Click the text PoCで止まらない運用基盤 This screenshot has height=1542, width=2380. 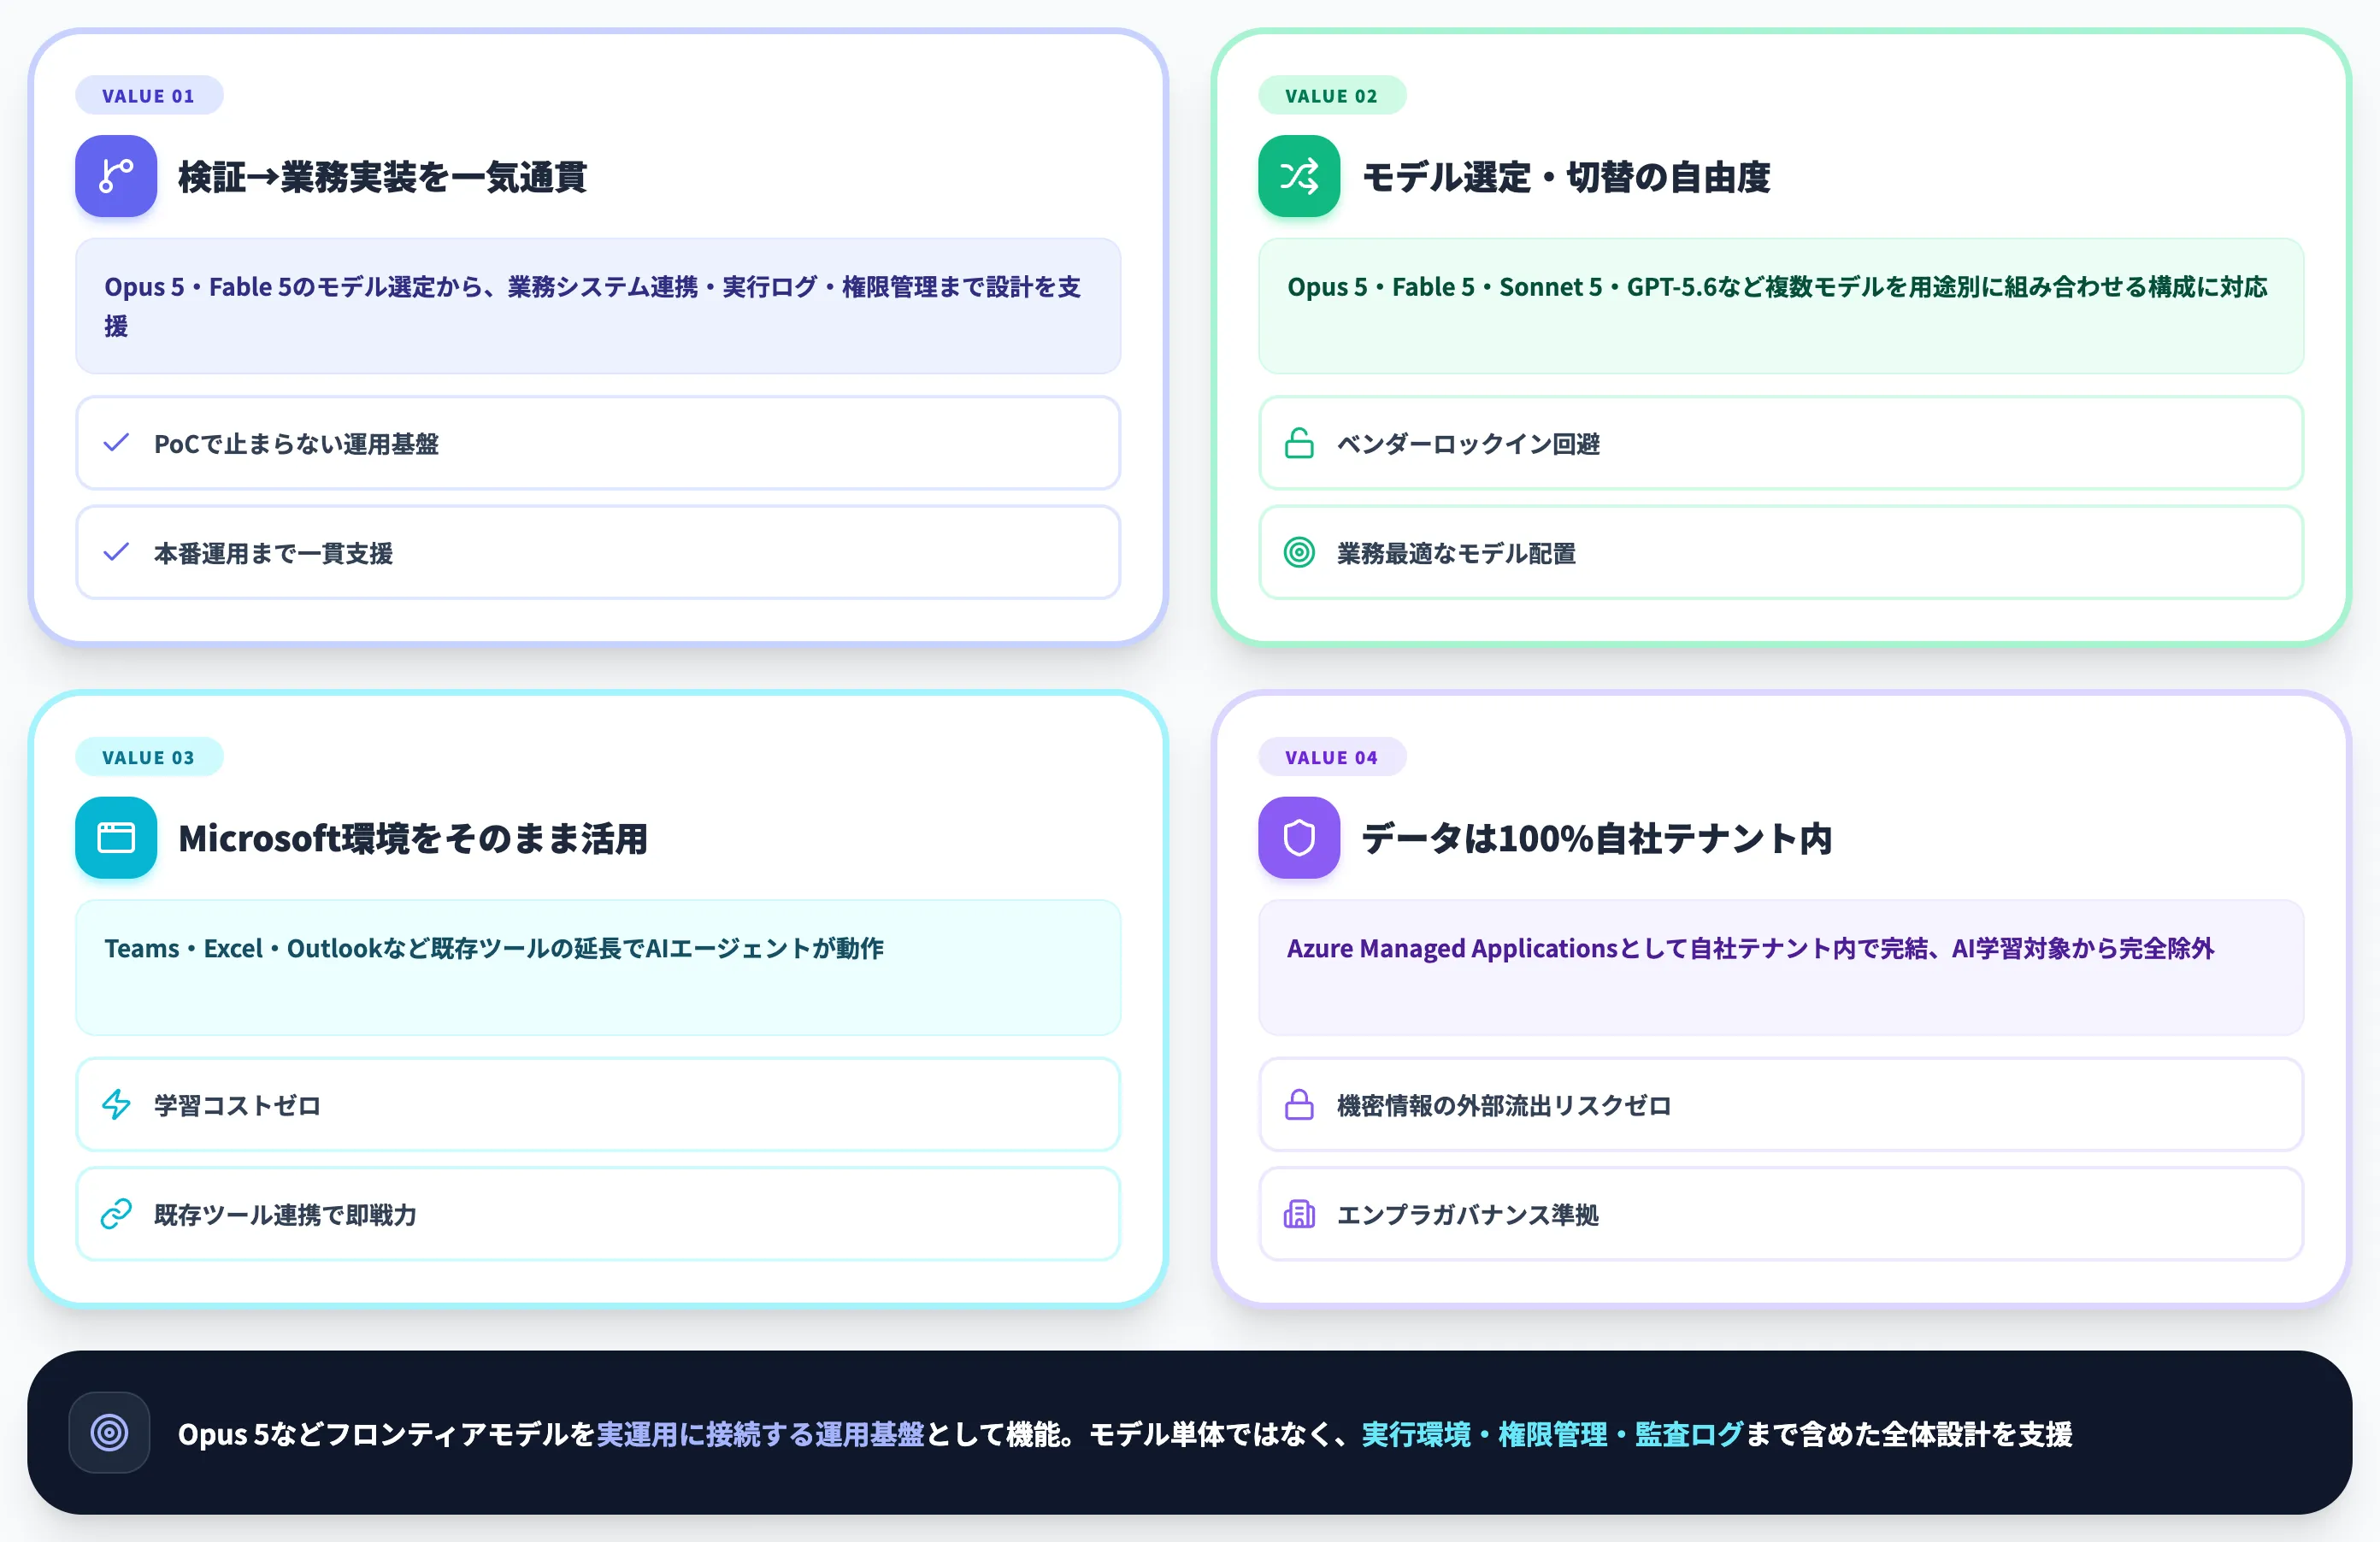(x=296, y=444)
